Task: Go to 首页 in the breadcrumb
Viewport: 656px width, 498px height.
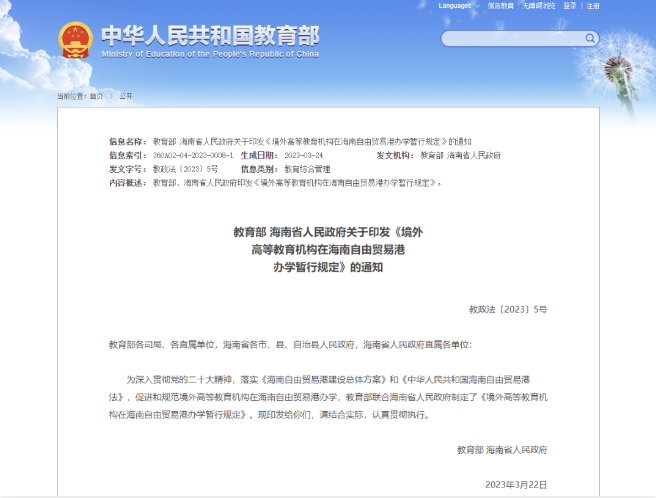Action: pyautogui.click(x=96, y=96)
